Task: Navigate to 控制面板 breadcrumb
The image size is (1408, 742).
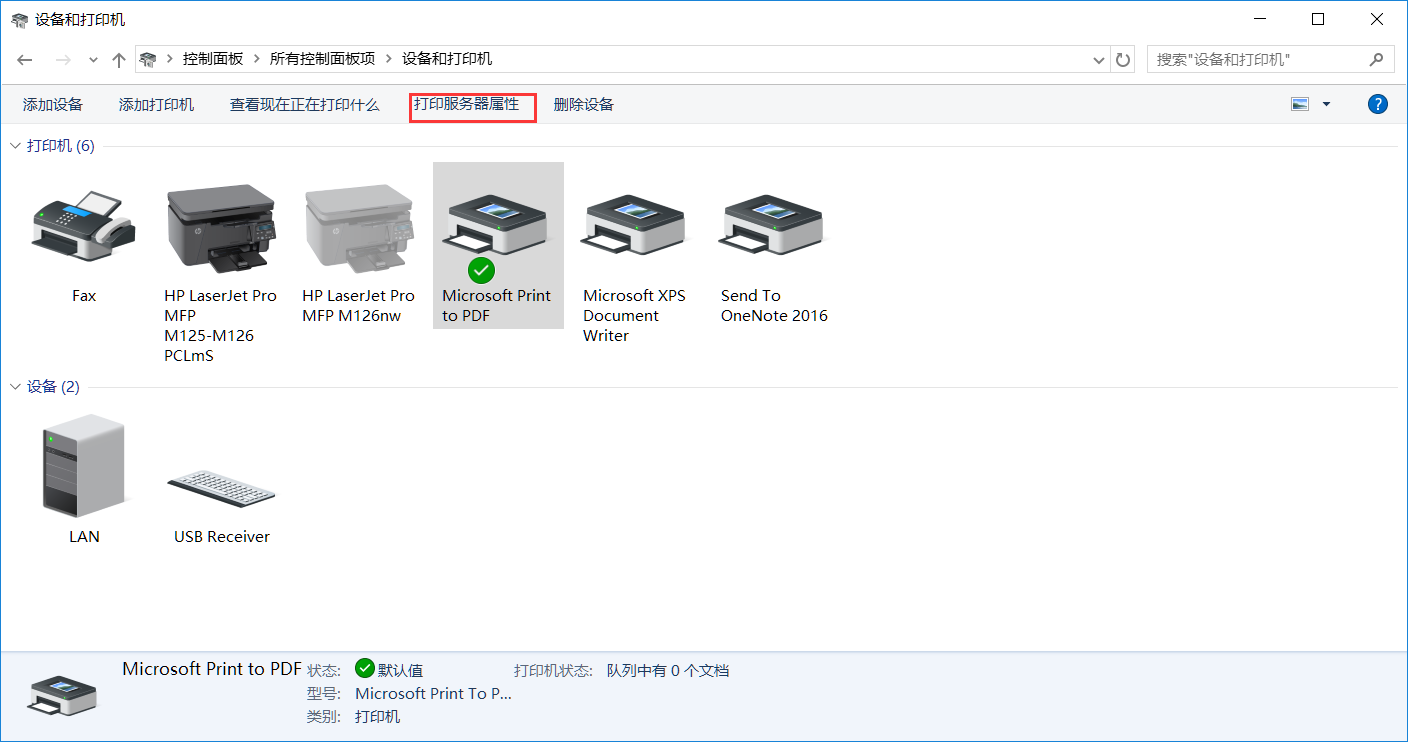Action: 213,59
